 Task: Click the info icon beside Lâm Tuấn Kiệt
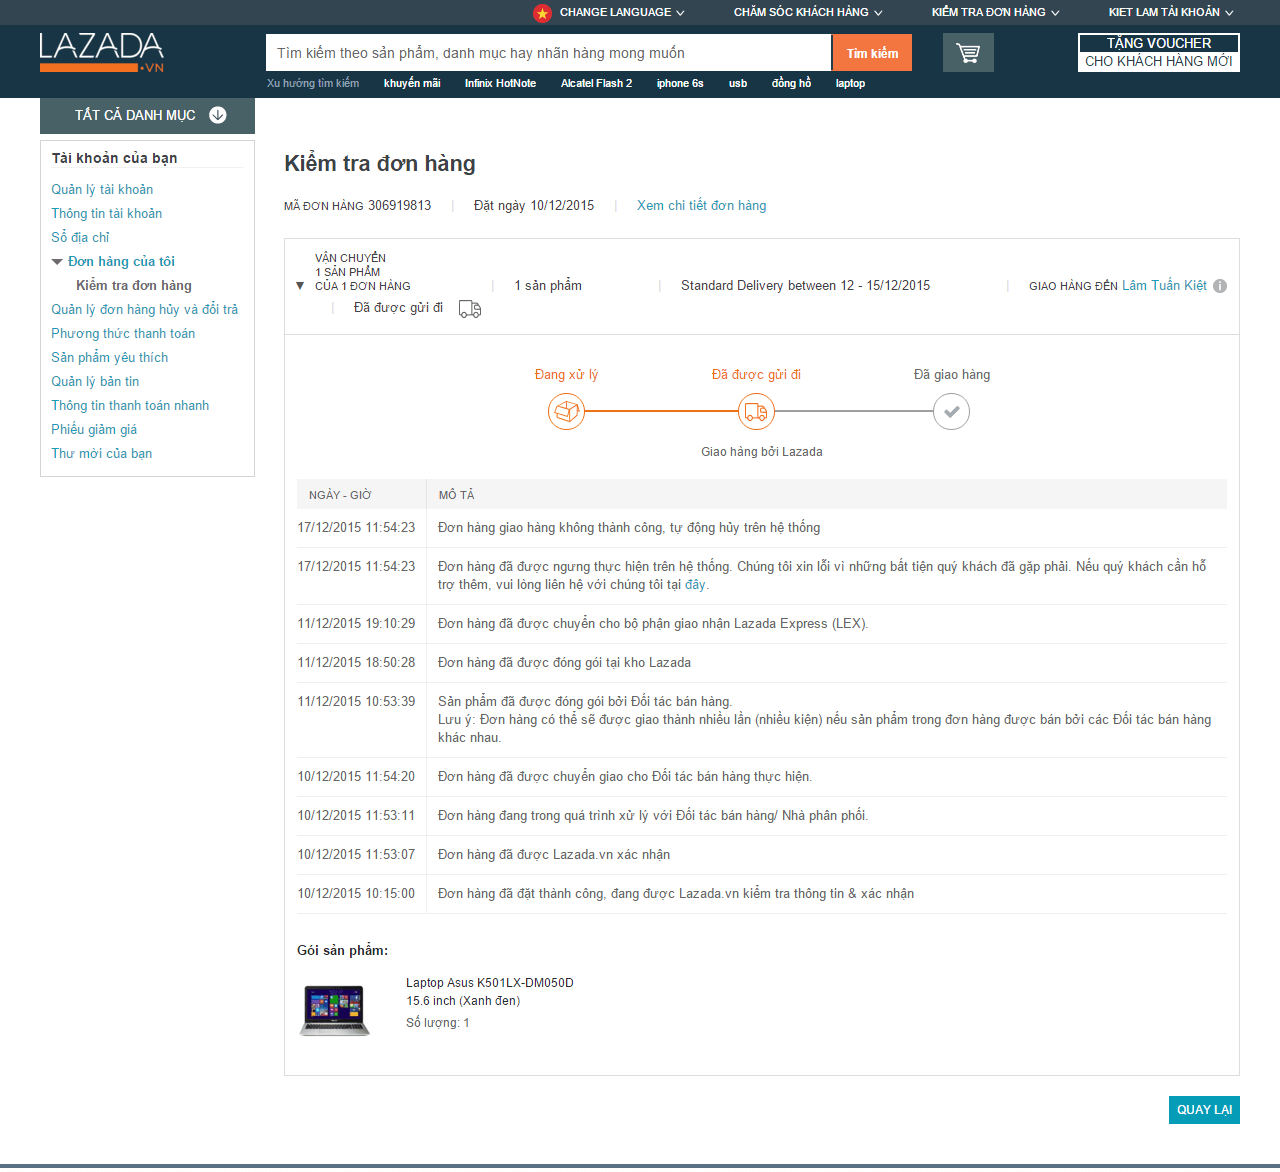click(1220, 286)
